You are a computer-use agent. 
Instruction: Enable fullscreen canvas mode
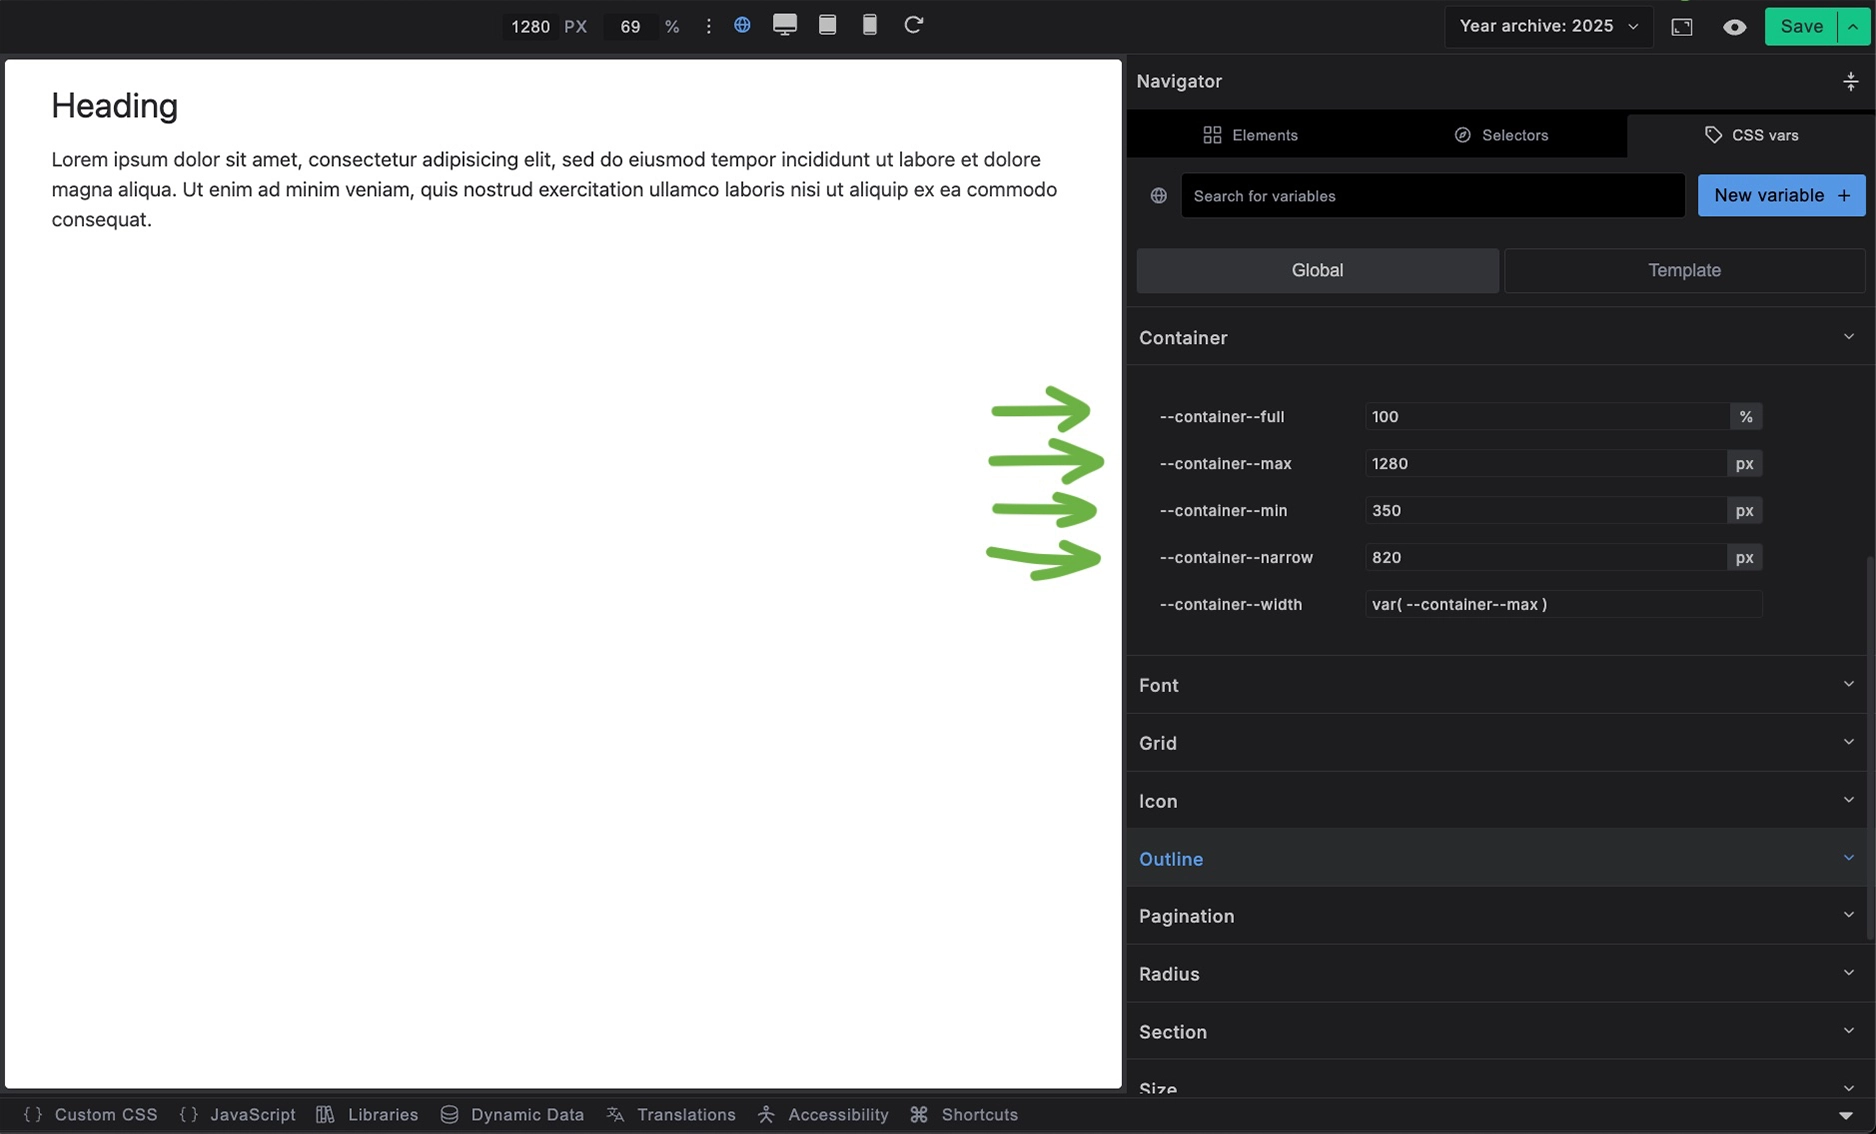pyautogui.click(x=1681, y=27)
